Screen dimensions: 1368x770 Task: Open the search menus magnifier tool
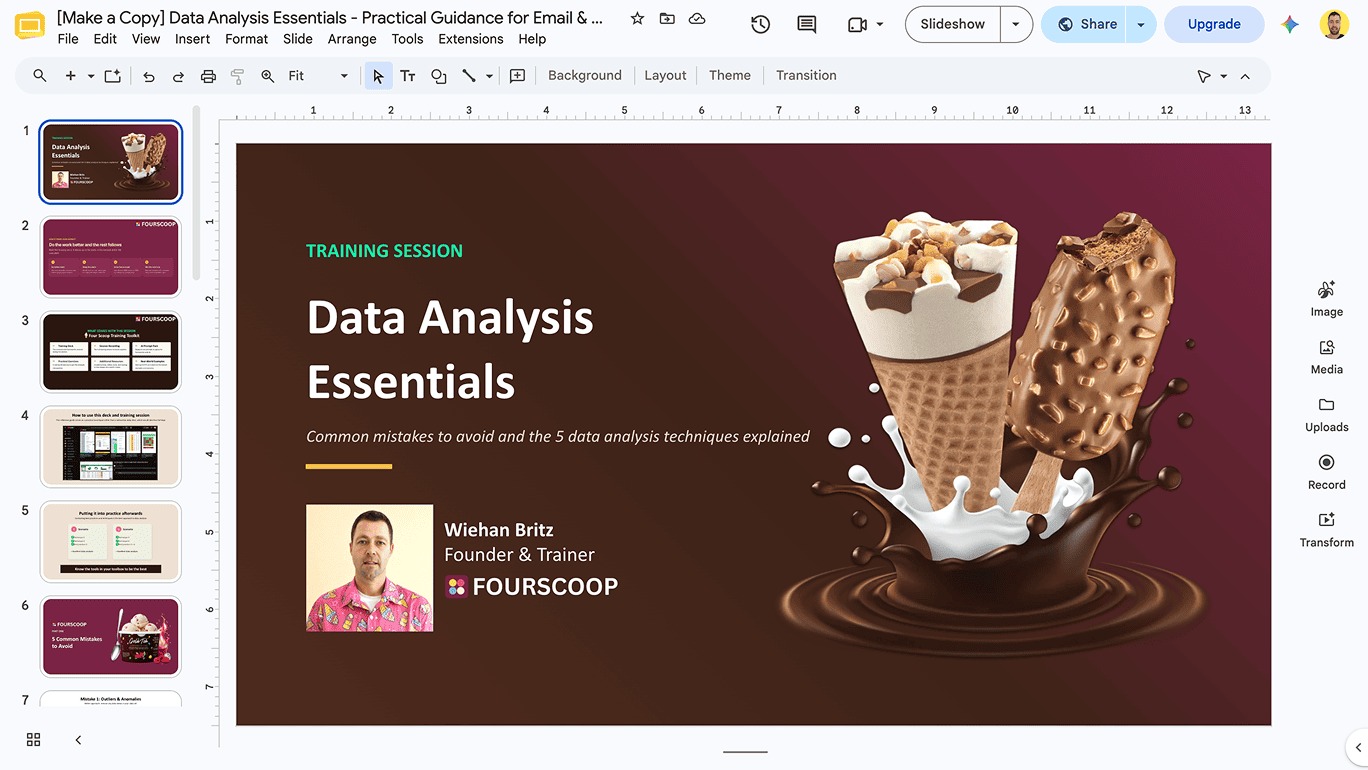pos(40,76)
